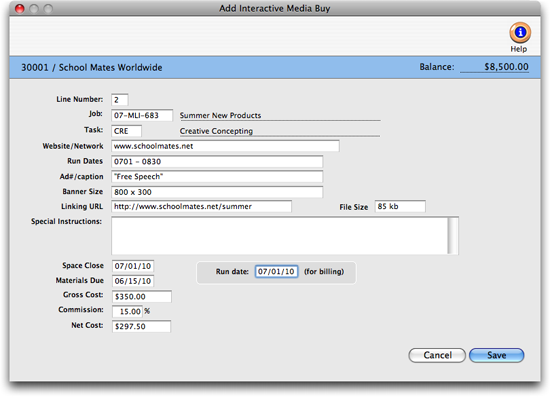Edit the Gross Cost $350.00 field
This screenshot has height=397, width=550.
(142, 297)
